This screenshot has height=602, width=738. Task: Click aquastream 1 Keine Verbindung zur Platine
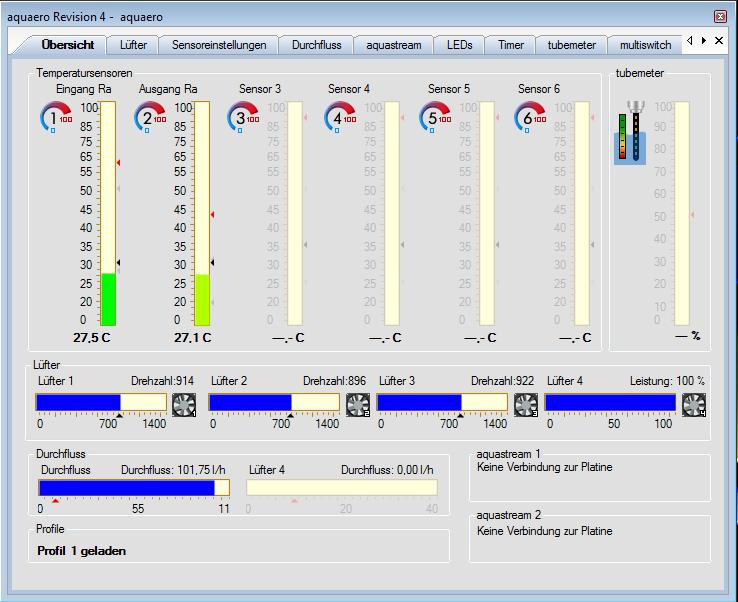click(x=545, y=467)
